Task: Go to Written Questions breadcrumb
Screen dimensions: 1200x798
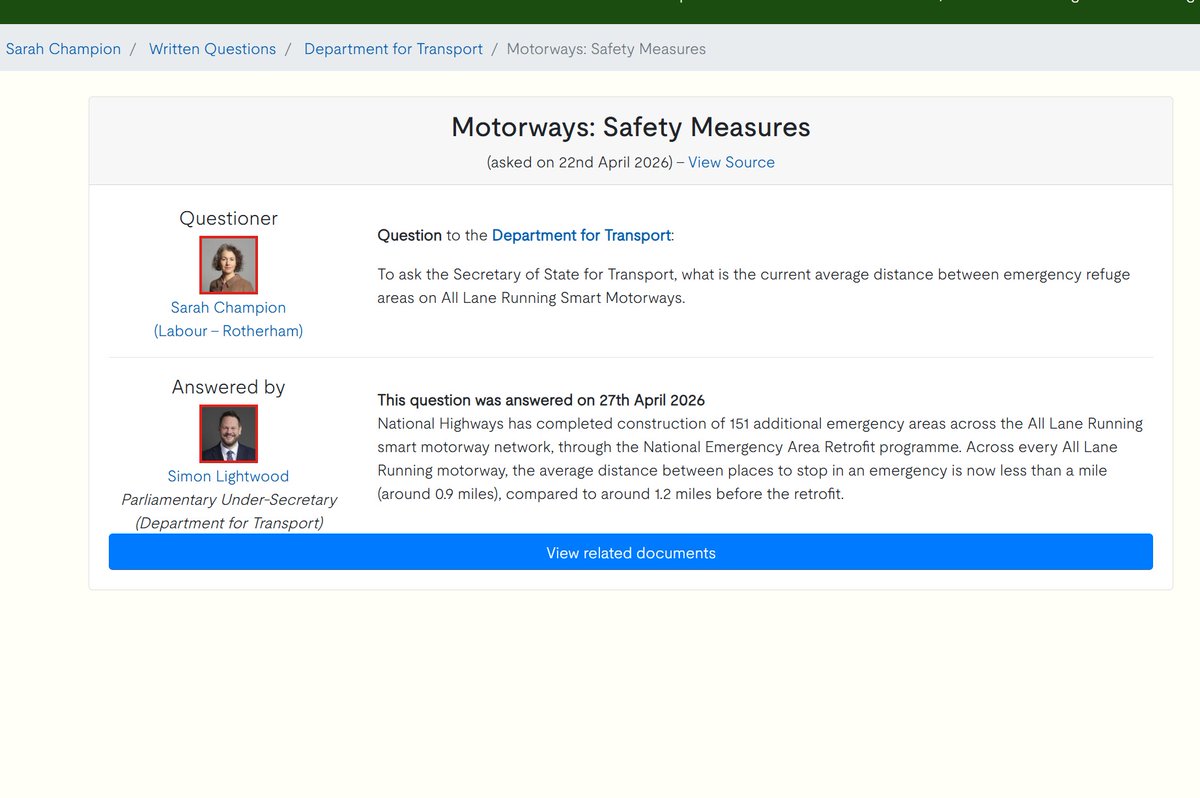Action: click(212, 49)
